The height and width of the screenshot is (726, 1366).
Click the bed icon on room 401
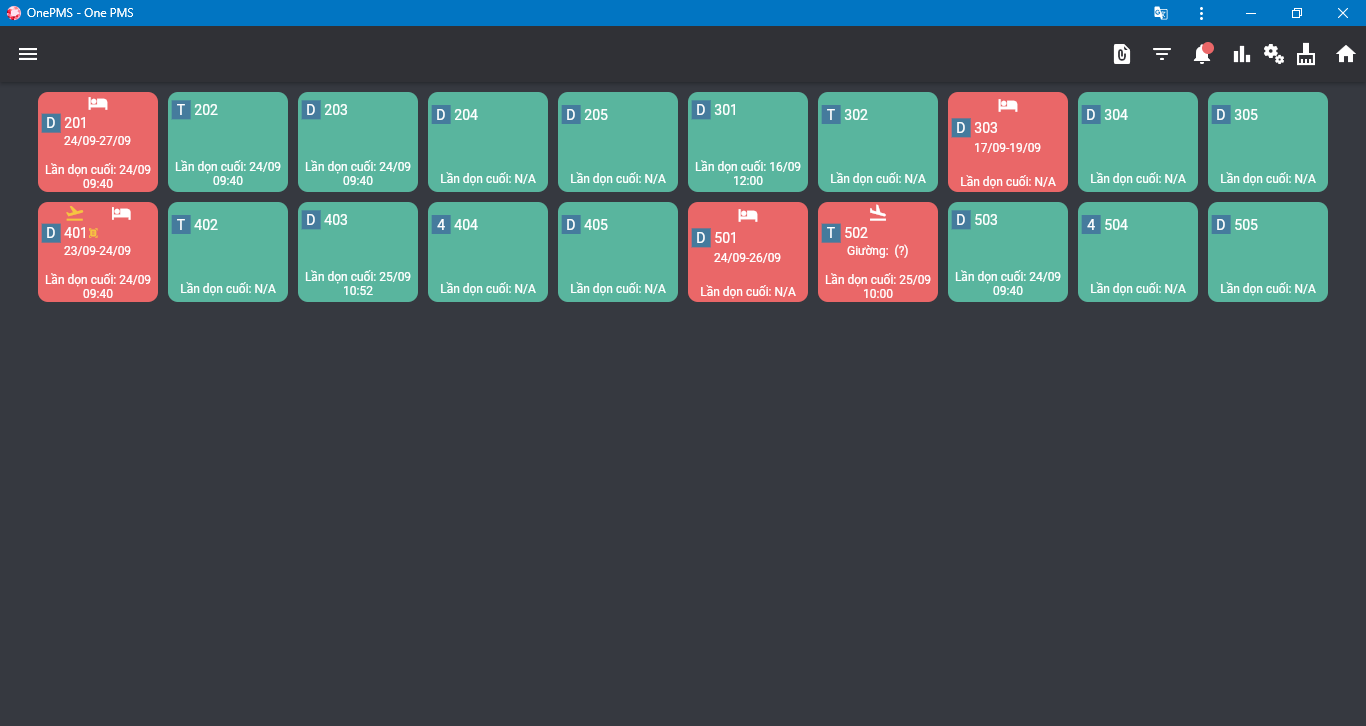(121, 214)
